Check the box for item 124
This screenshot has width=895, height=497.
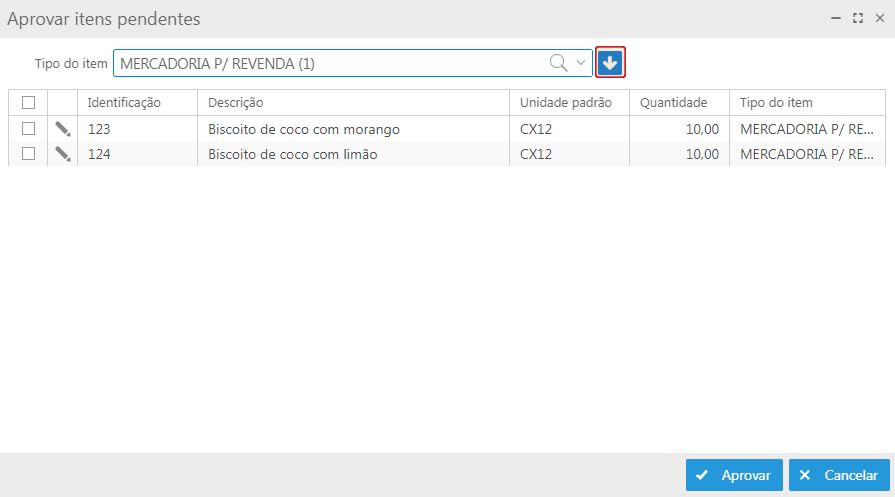click(28, 154)
